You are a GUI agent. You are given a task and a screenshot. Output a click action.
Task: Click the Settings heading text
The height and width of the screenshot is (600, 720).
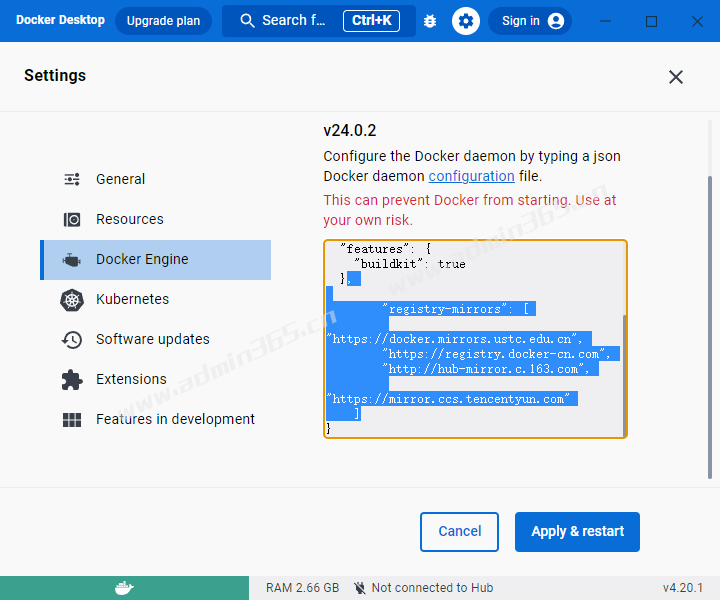55,76
